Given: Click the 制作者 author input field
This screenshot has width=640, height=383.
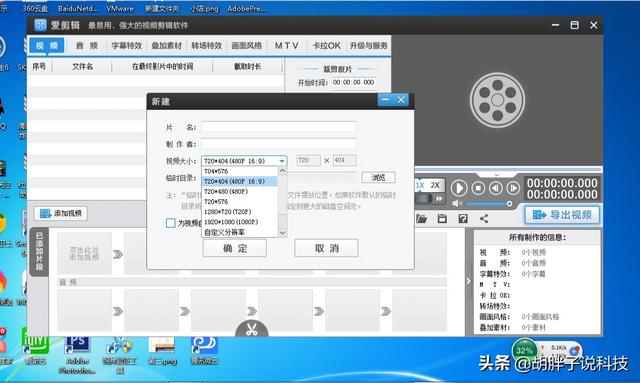Looking at the screenshot, I should tap(279, 144).
